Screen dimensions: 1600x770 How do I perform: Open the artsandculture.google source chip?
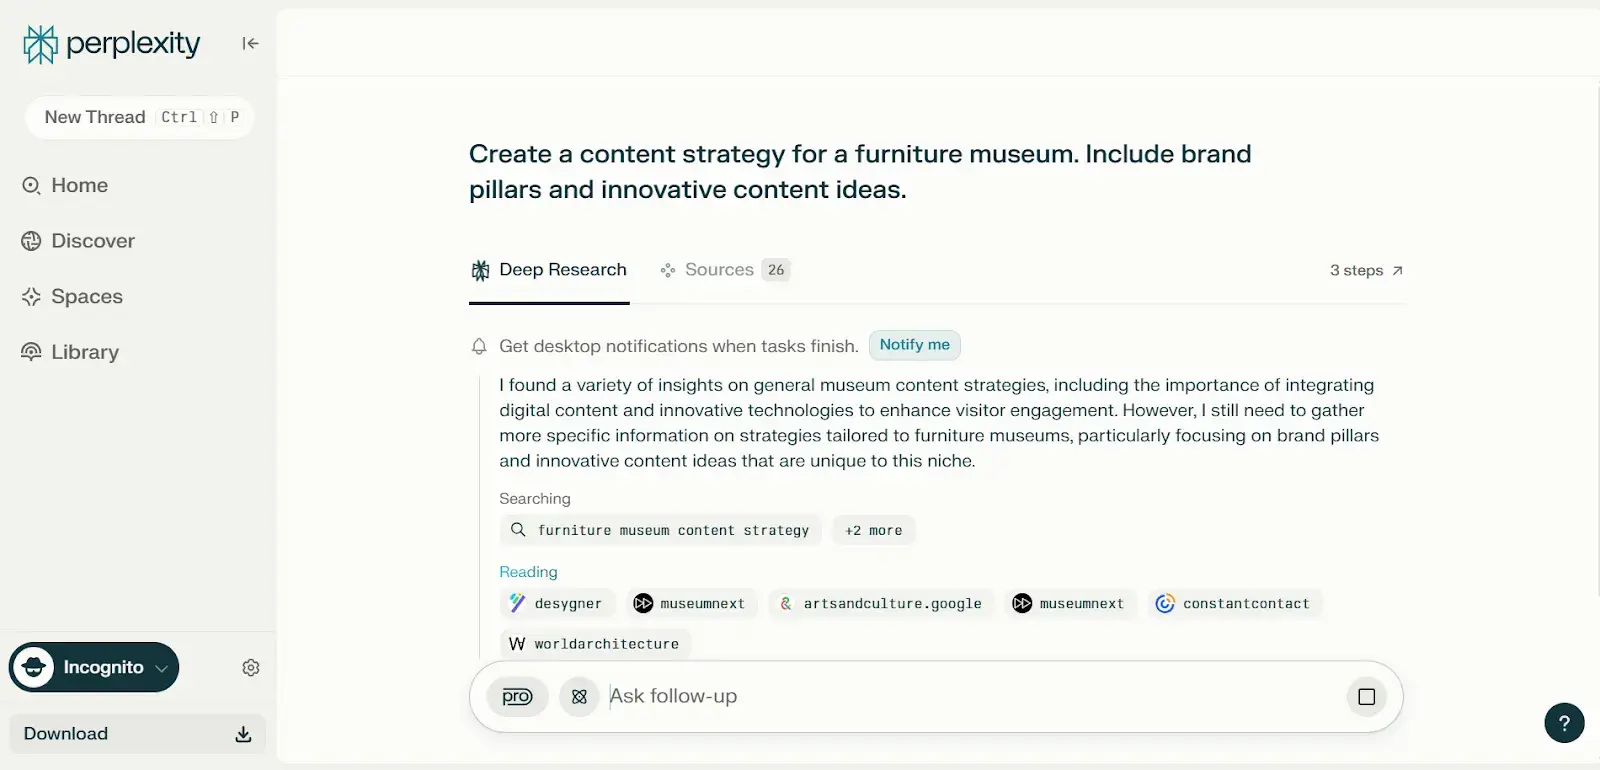coord(881,604)
